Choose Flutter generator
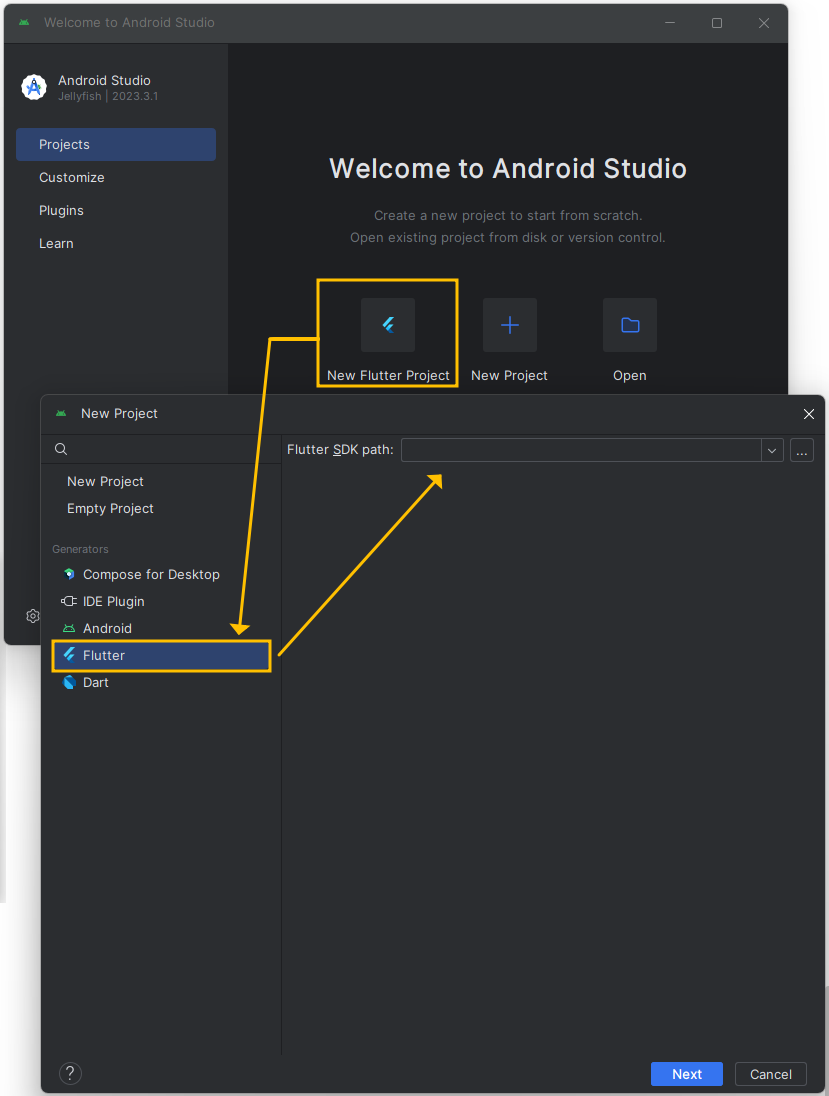This screenshot has height=1096, width=829. click(x=161, y=656)
